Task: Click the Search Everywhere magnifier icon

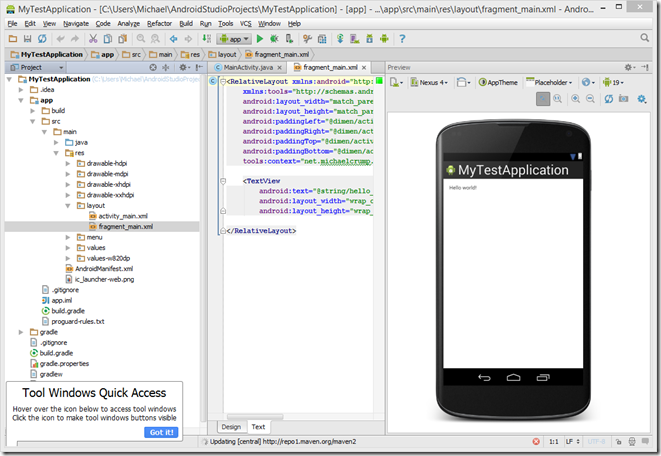Action: [645, 38]
